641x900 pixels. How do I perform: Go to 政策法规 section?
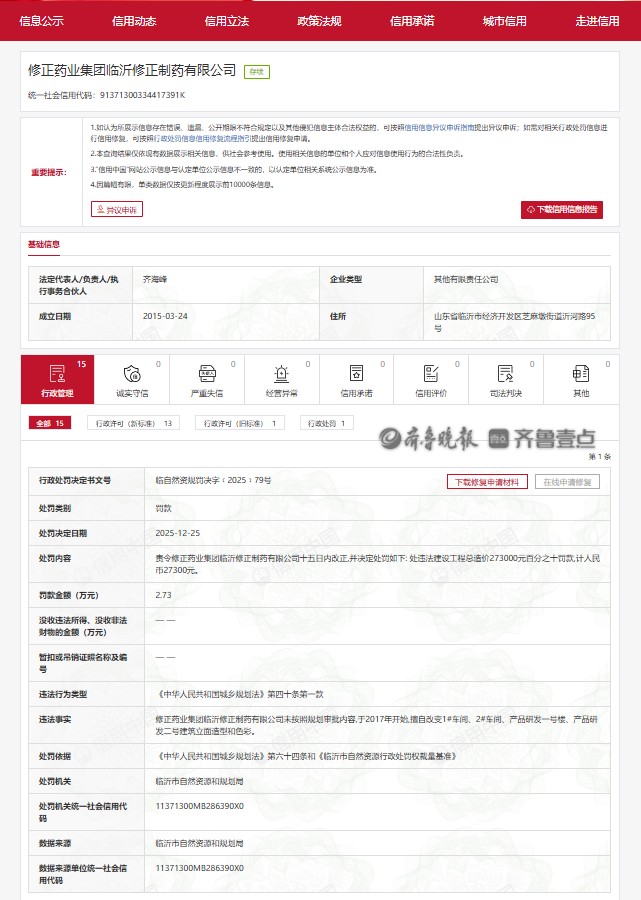click(319, 21)
